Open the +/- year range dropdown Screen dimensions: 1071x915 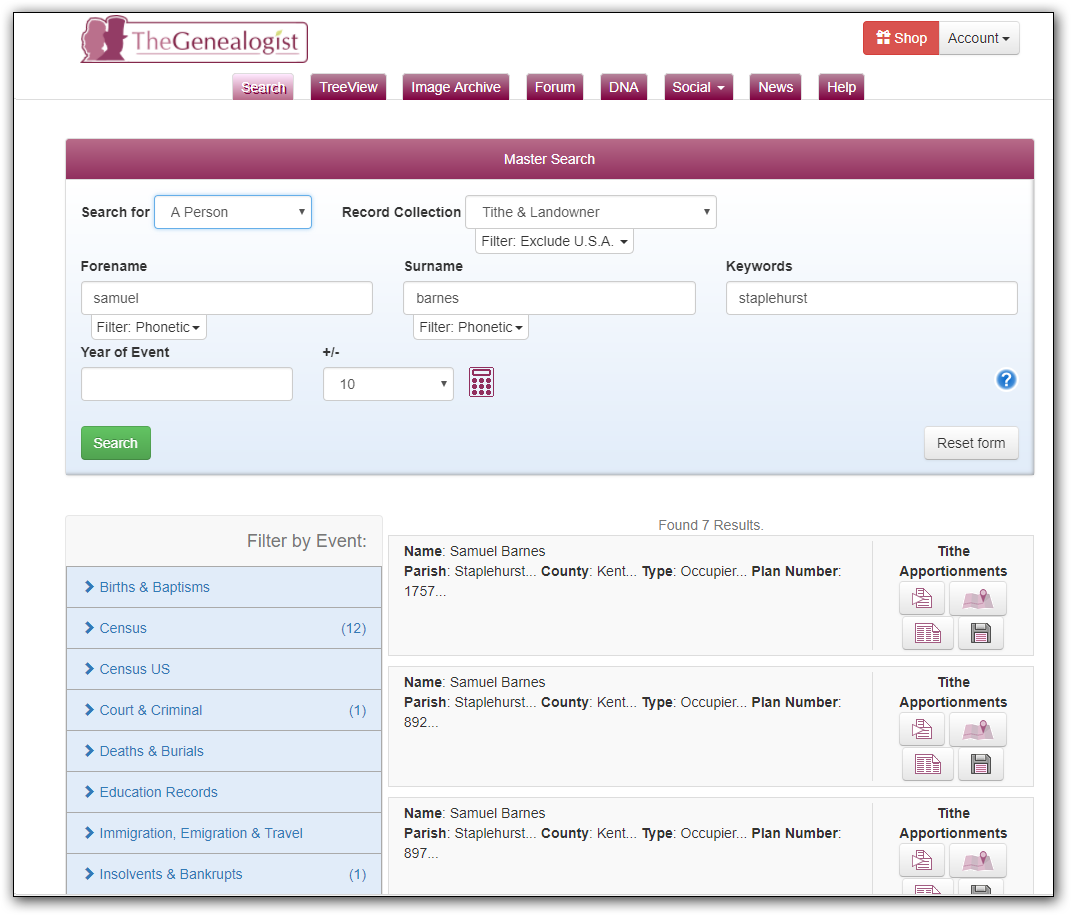click(x=388, y=384)
